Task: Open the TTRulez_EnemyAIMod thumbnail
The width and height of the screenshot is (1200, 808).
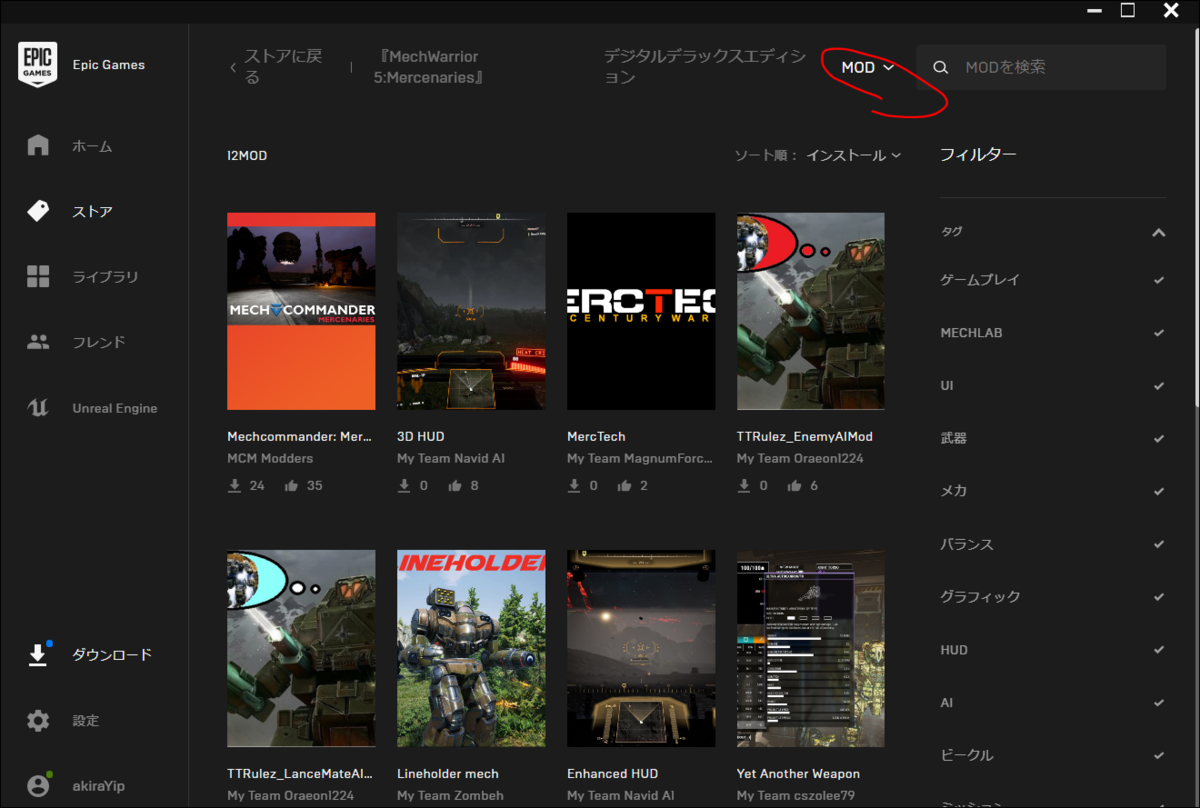Action: [x=811, y=311]
